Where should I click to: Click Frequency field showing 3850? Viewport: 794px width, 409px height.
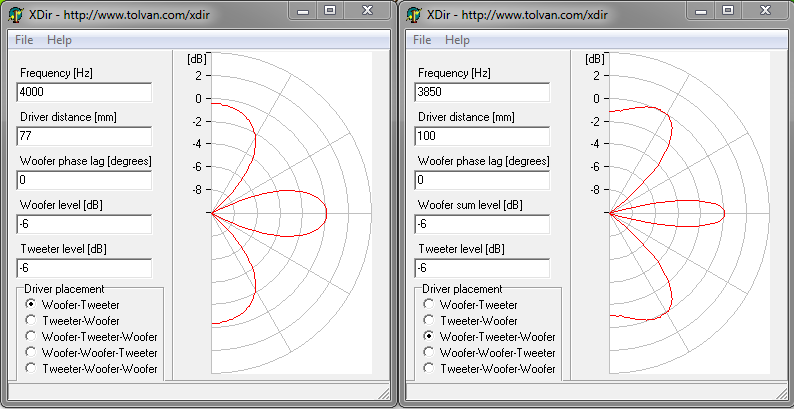482,92
